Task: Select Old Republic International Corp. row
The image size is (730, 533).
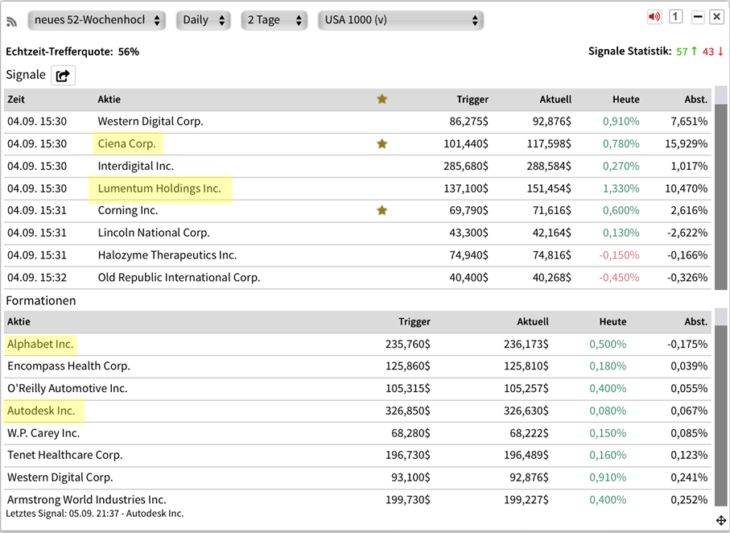Action: [358, 277]
